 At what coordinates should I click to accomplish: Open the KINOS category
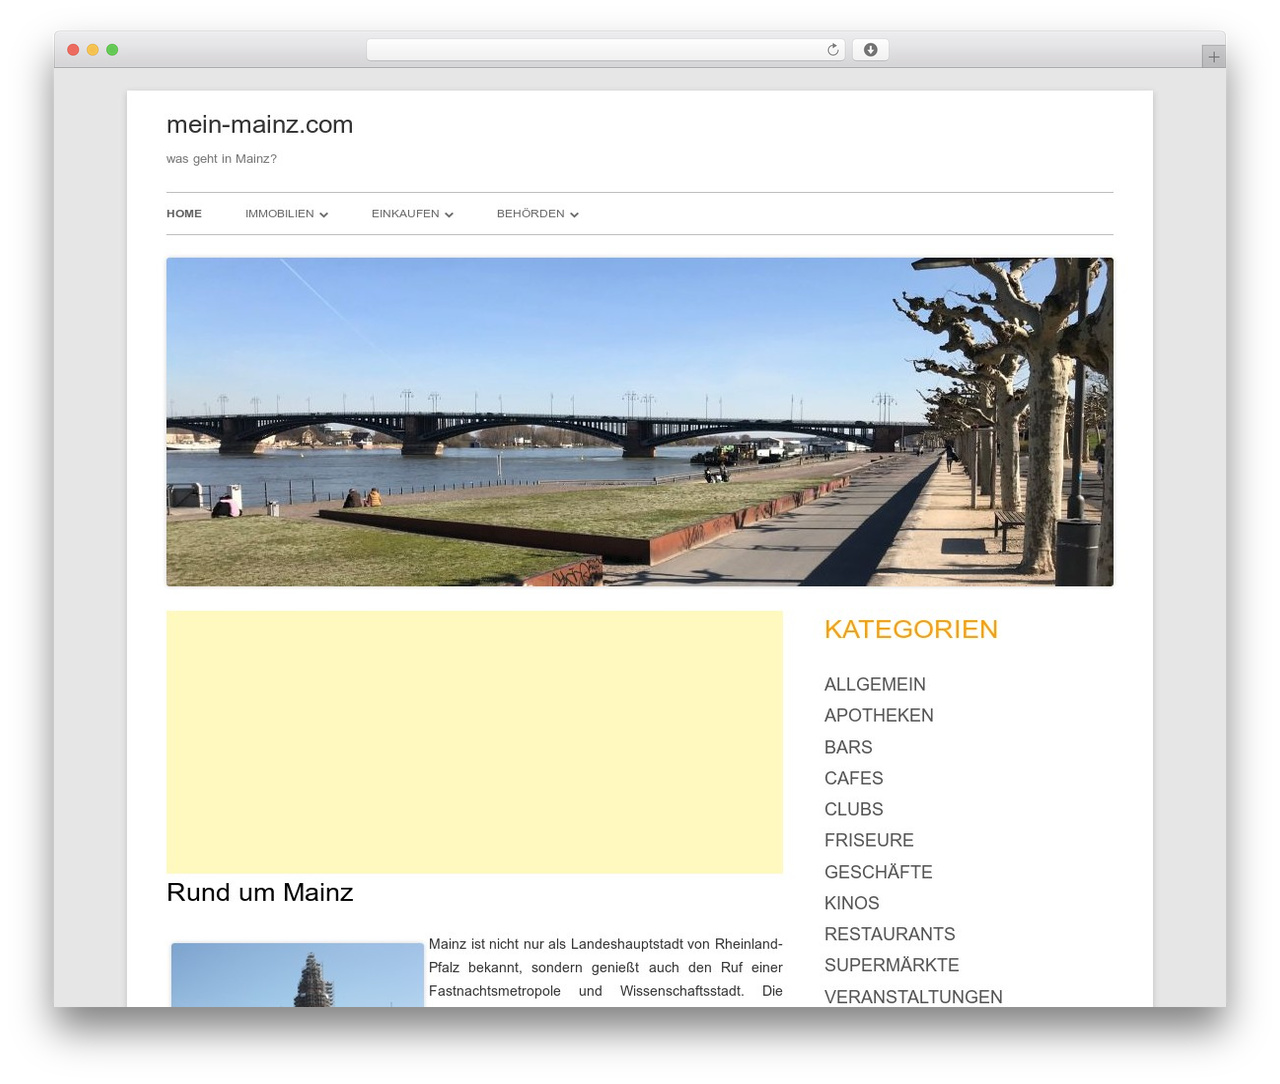pos(852,904)
